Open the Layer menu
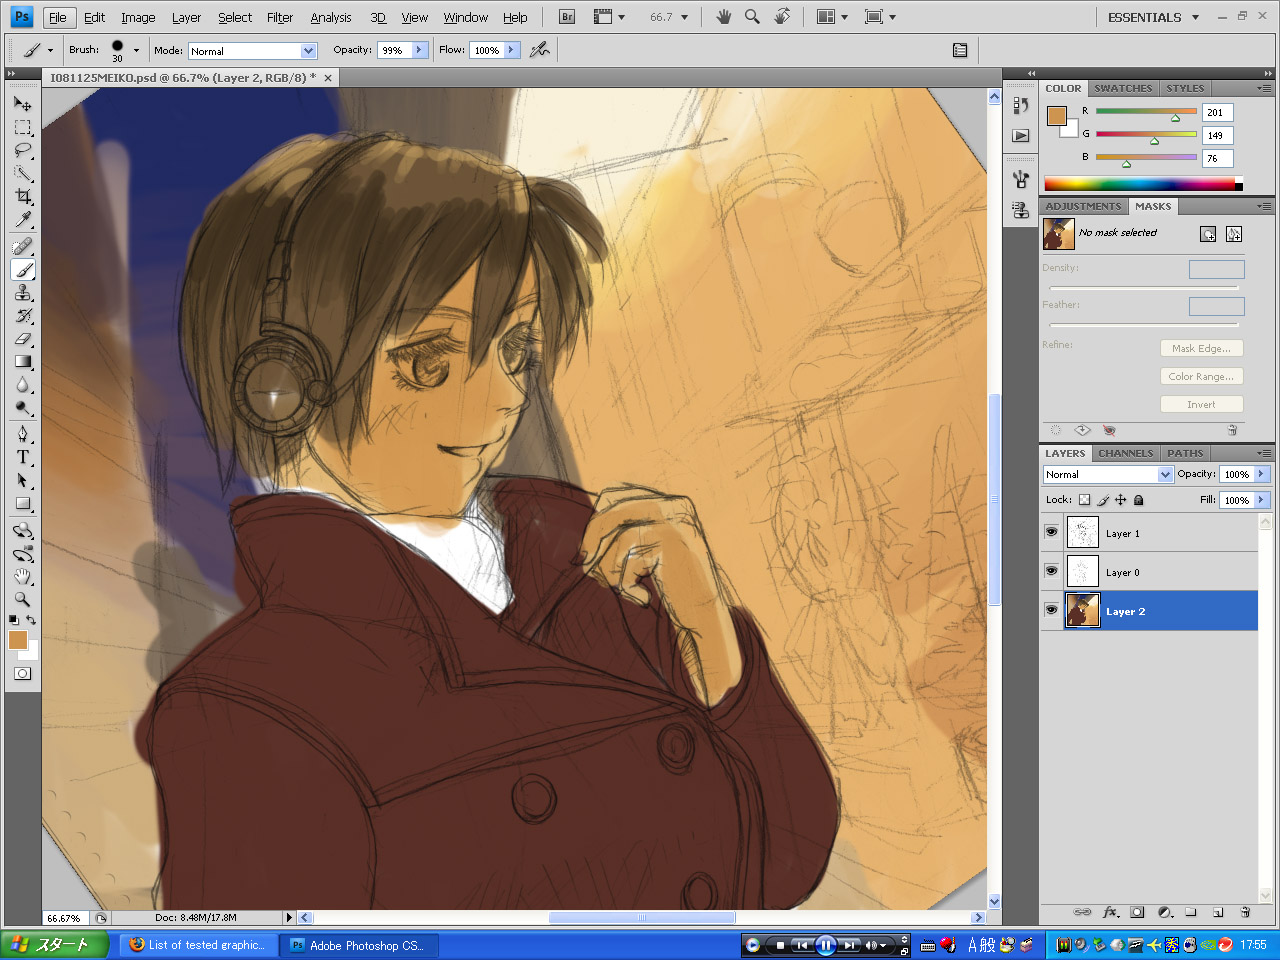The width and height of the screenshot is (1280, 960). (186, 17)
